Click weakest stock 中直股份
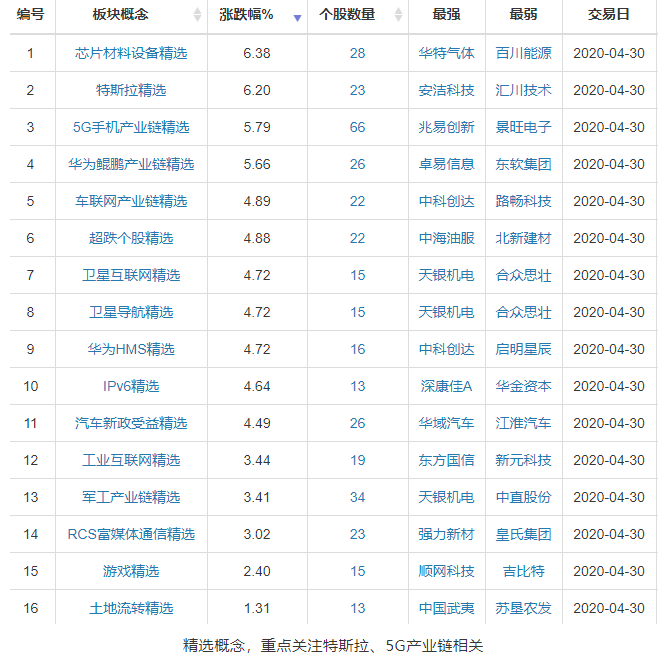 click(x=523, y=497)
